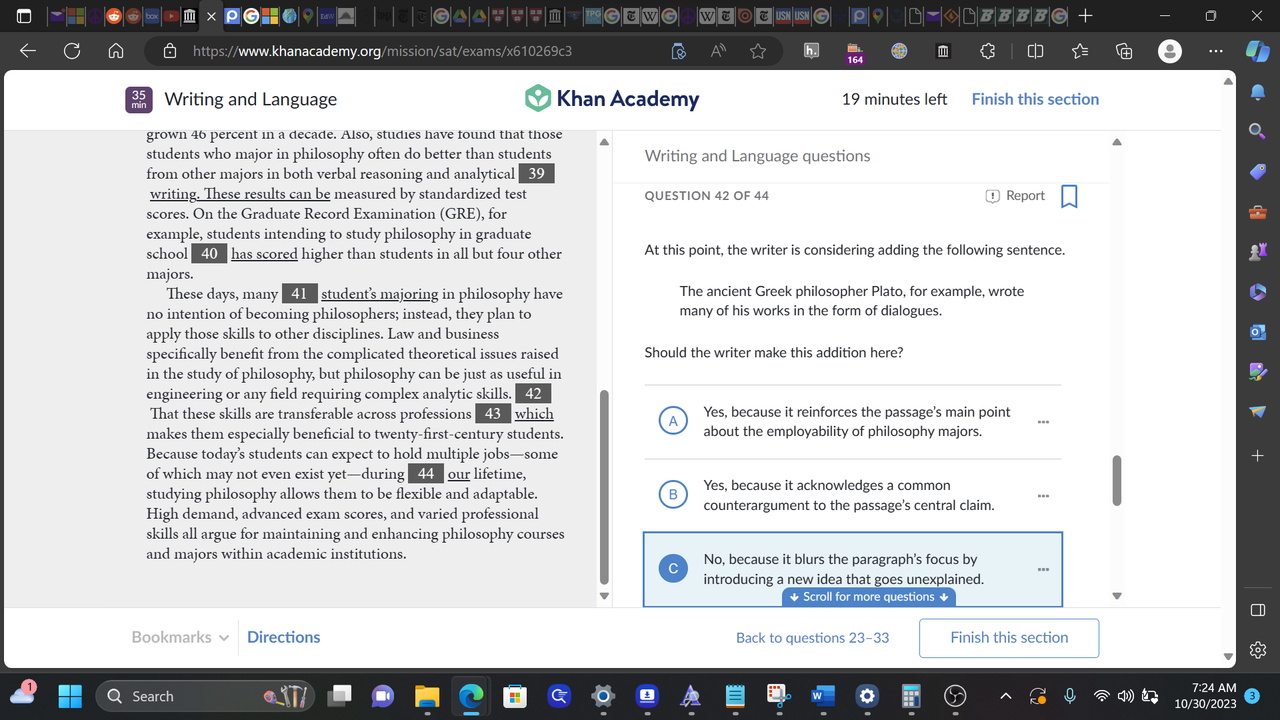Click the sidebar notifications bell icon

(1258, 92)
